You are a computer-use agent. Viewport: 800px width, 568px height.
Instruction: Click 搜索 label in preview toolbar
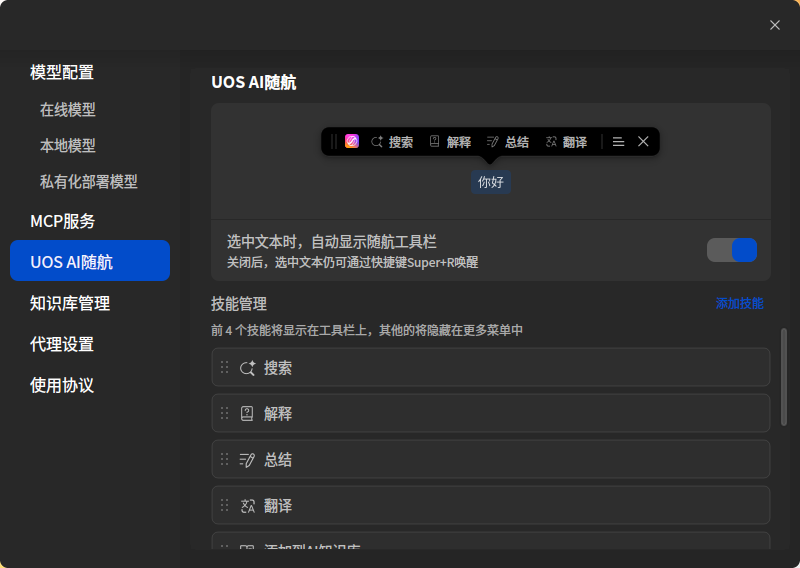point(401,142)
